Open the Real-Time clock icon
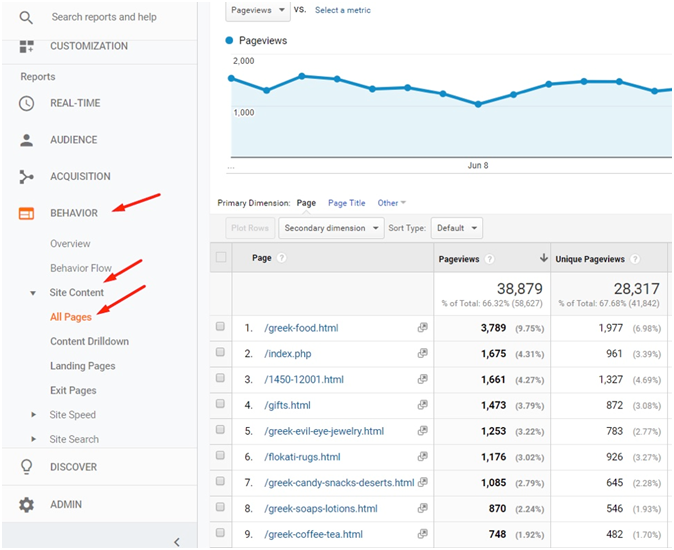674x550 pixels. [26, 103]
